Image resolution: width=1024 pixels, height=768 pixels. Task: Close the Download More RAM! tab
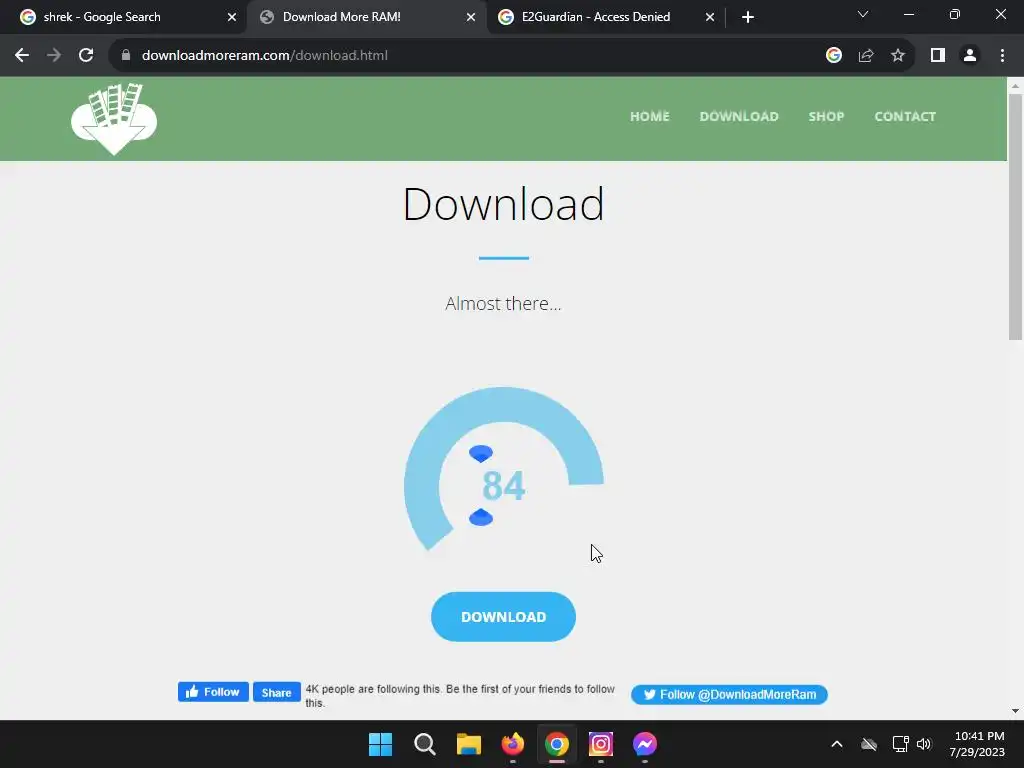[x=471, y=17]
